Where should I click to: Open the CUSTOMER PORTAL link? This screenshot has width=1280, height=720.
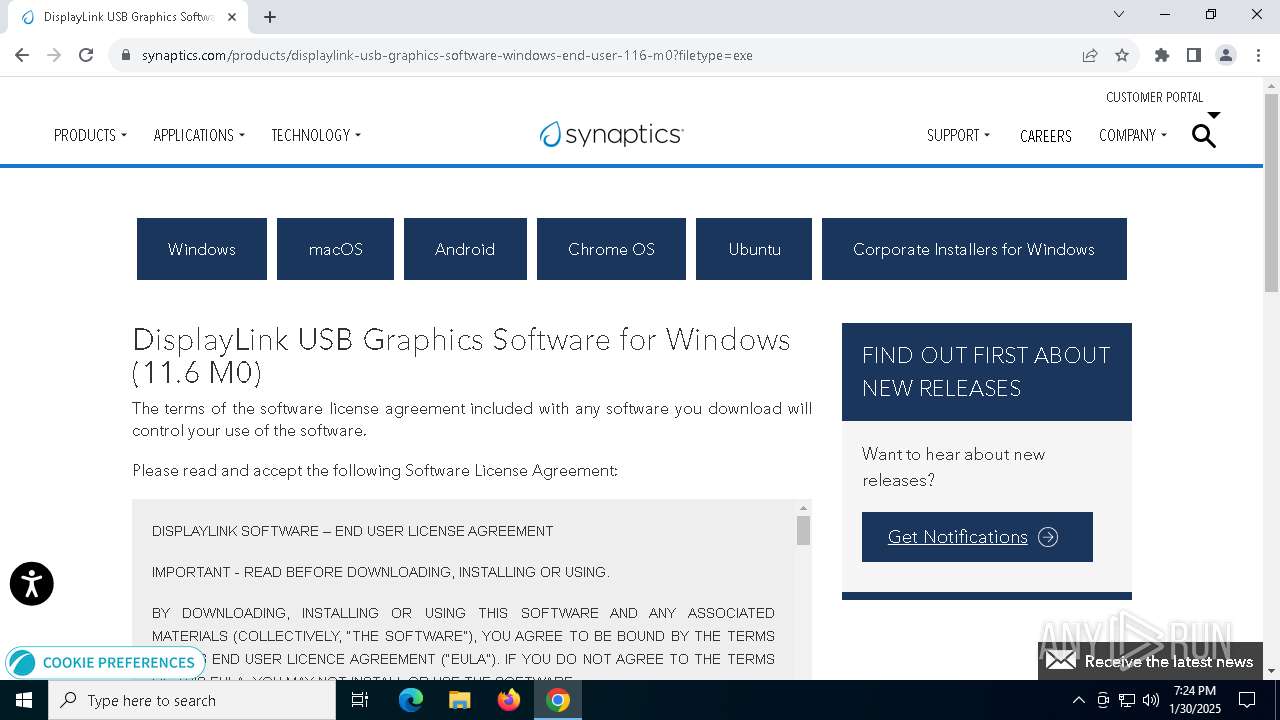coord(1154,97)
